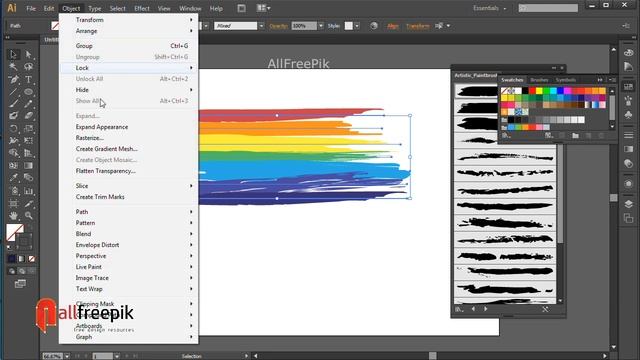This screenshot has width=640, height=360.
Task: Open Gradient panel icon in right dock
Action: tap(629, 149)
